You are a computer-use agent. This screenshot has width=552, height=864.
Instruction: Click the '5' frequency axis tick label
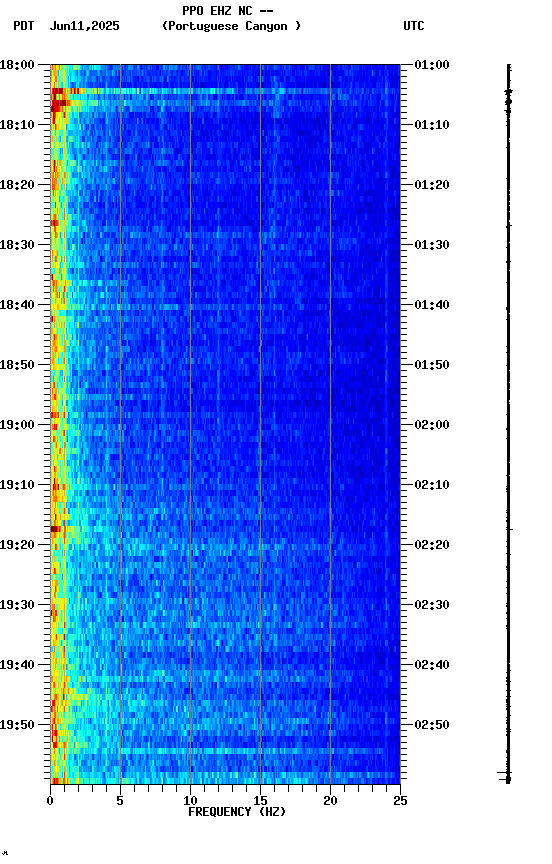click(120, 801)
